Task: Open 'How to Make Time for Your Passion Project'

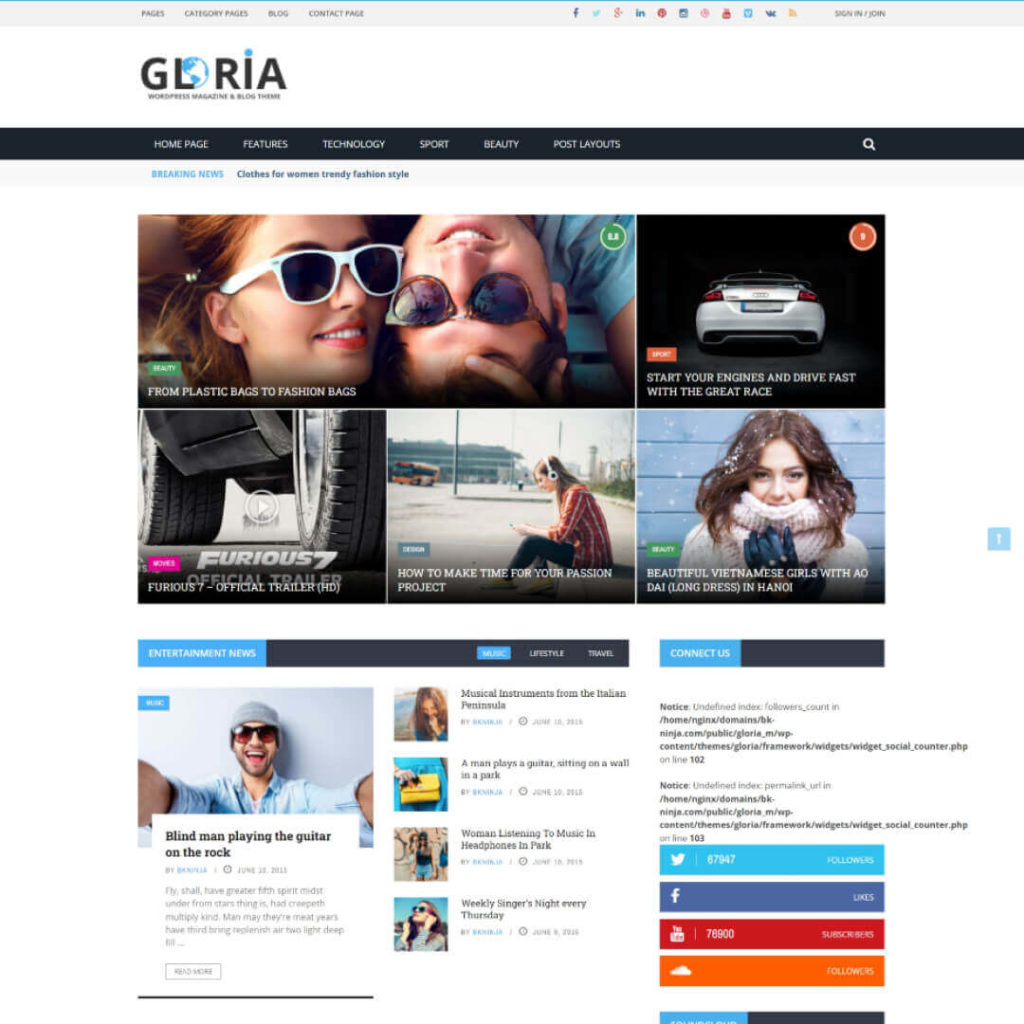Action: click(x=504, y=580)
